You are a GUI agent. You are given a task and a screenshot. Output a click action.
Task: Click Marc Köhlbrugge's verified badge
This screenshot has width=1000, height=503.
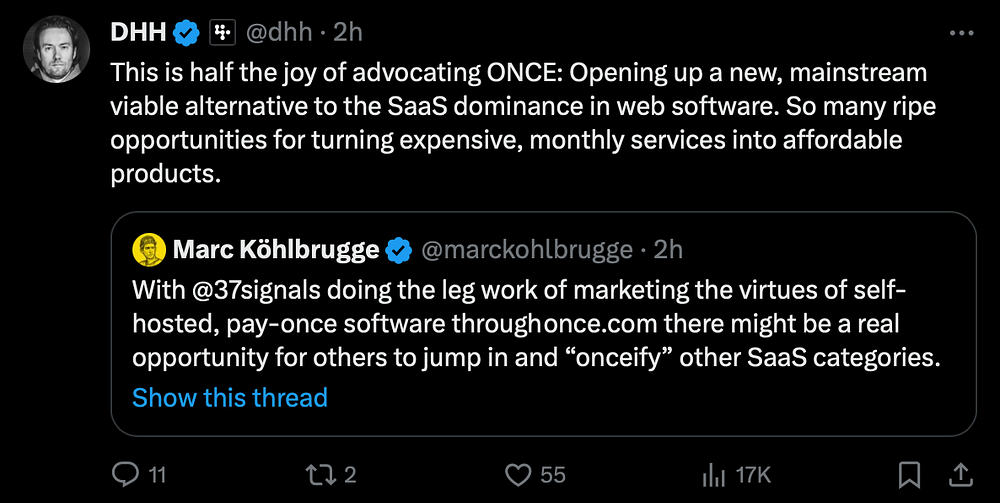tap(399, 249)
